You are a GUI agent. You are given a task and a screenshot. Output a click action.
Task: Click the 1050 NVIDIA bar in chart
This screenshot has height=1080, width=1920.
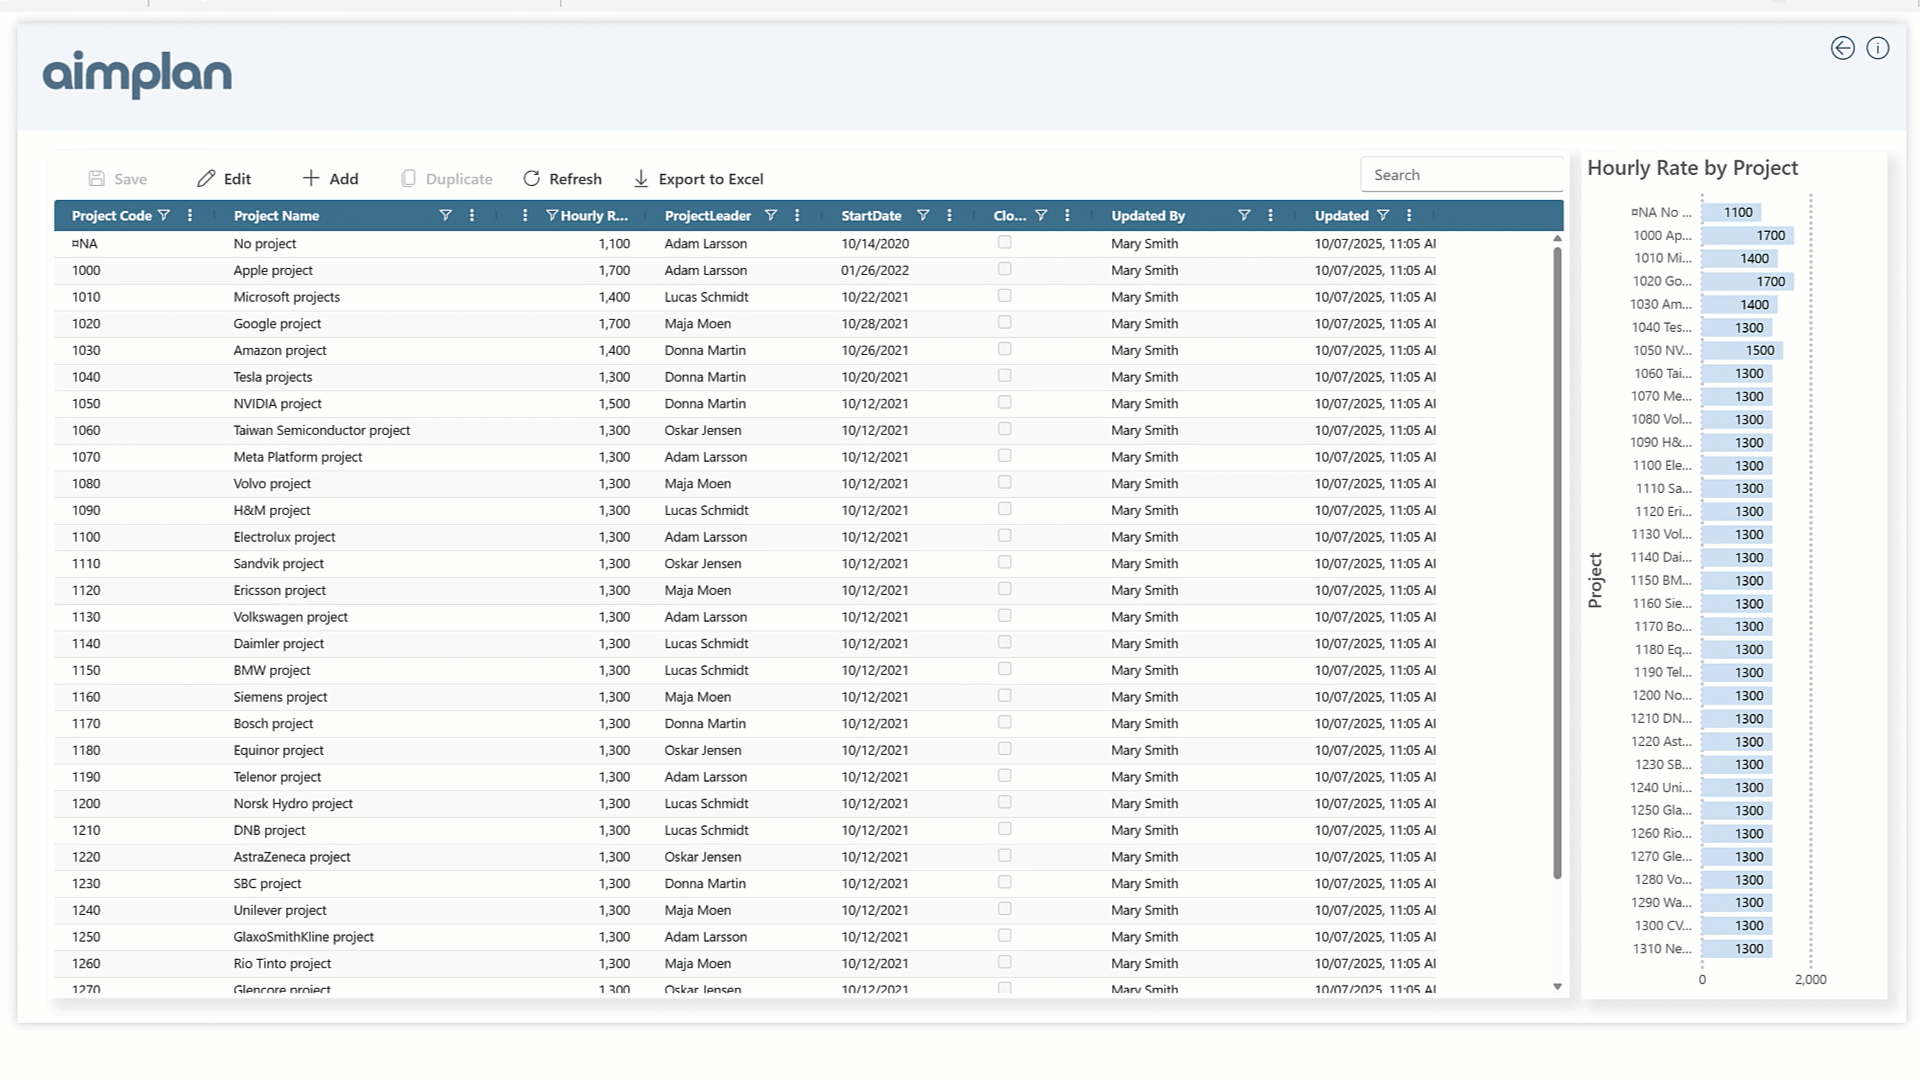coord(1741,350)
